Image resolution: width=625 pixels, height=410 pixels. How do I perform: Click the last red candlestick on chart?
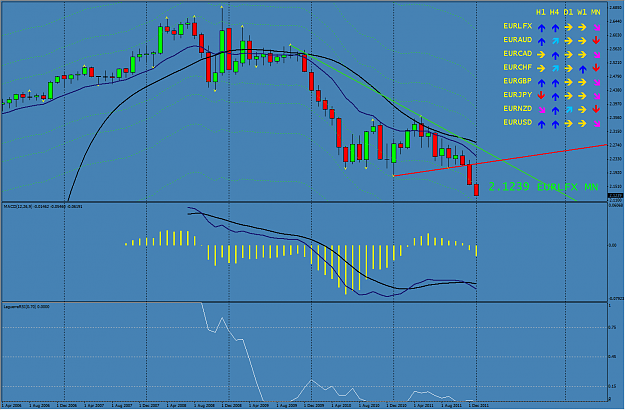(476, 190)
